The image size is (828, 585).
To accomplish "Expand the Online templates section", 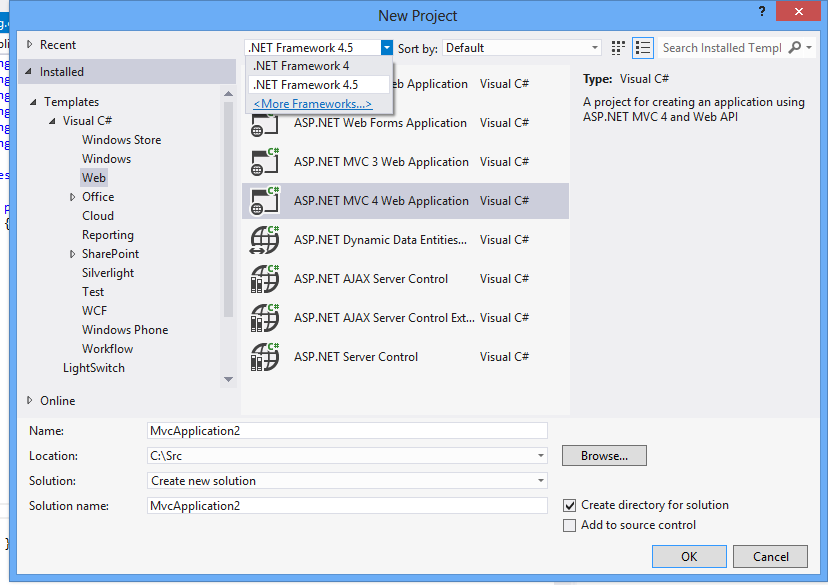I will pos(30,400).
